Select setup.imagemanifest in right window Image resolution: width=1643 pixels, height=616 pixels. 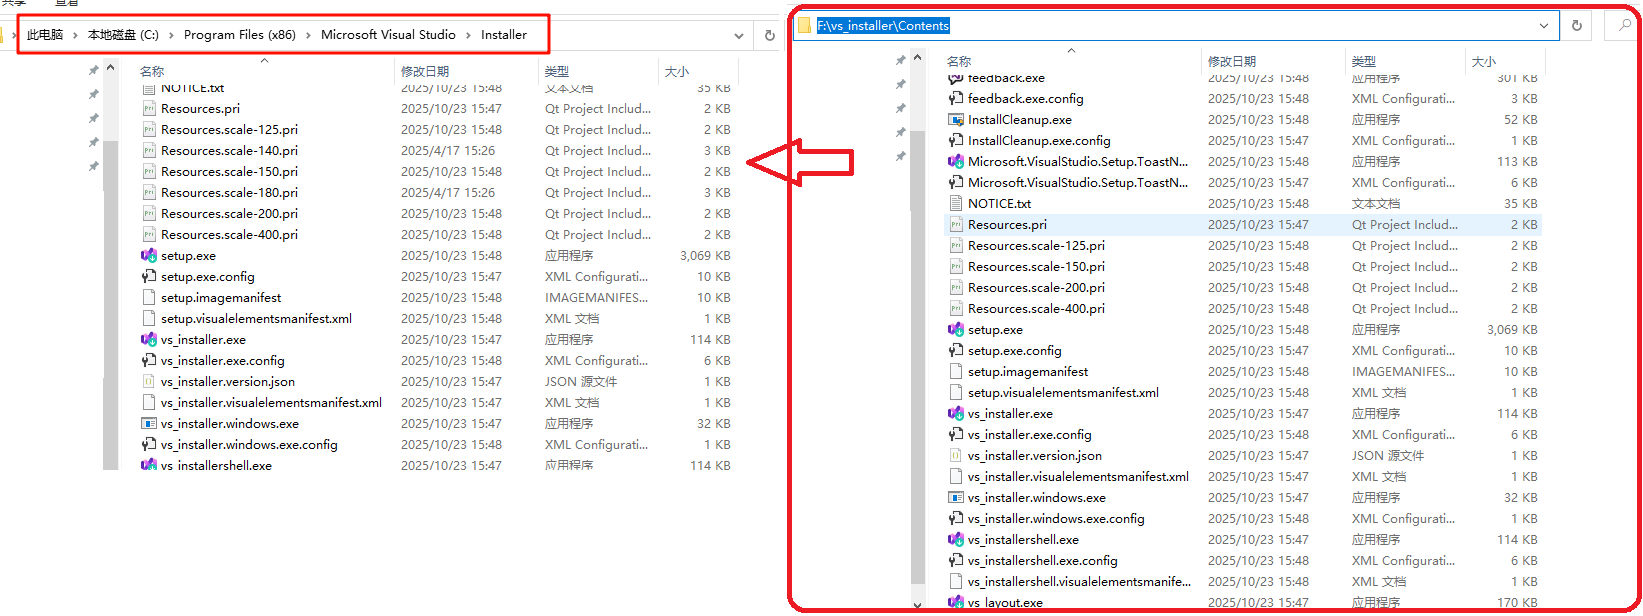pos(1028,372)
